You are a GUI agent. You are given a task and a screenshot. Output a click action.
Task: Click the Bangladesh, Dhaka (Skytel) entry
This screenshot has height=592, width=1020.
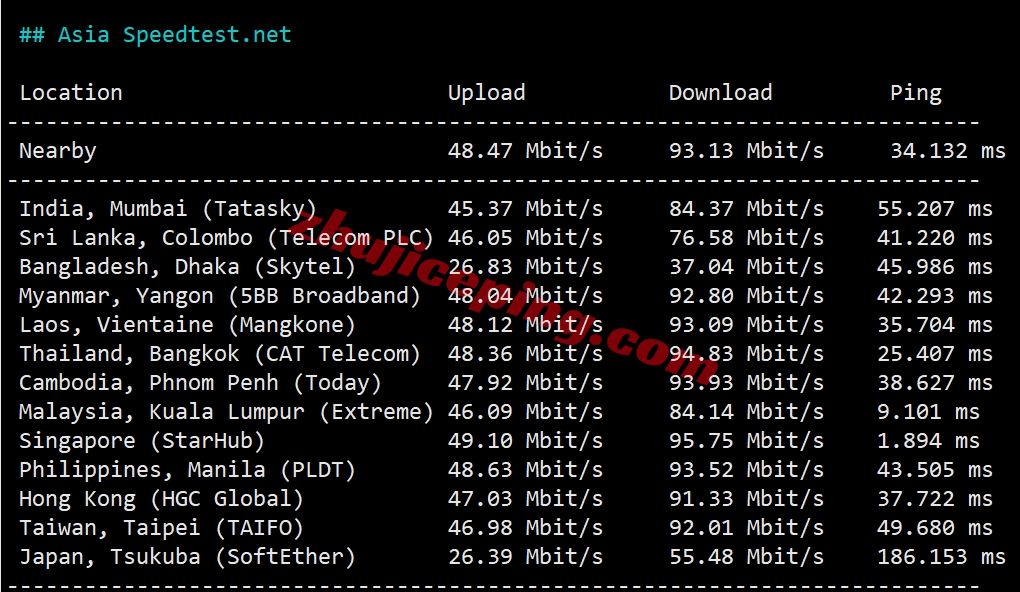pos(187,267)
